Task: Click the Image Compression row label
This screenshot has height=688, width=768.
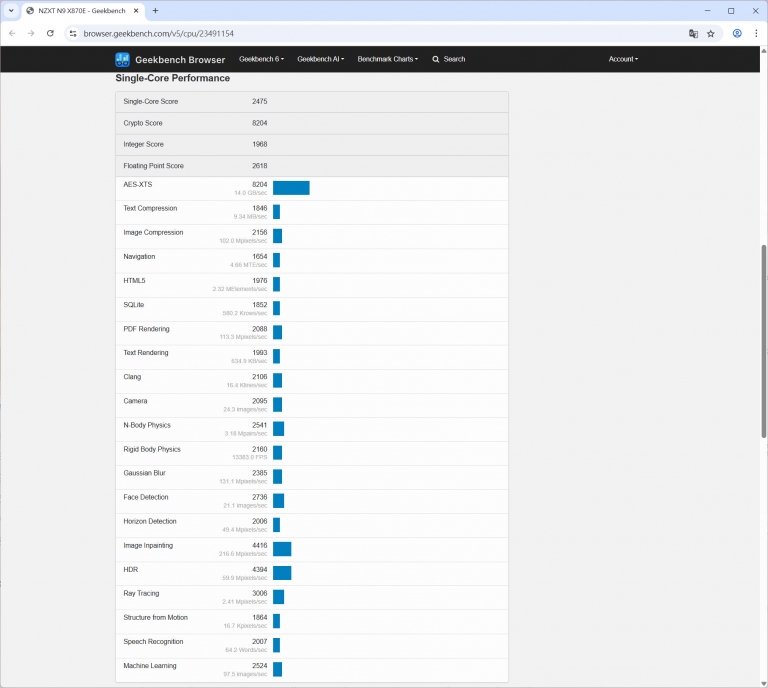Action: pyautogui.click(x=153, y=232)
